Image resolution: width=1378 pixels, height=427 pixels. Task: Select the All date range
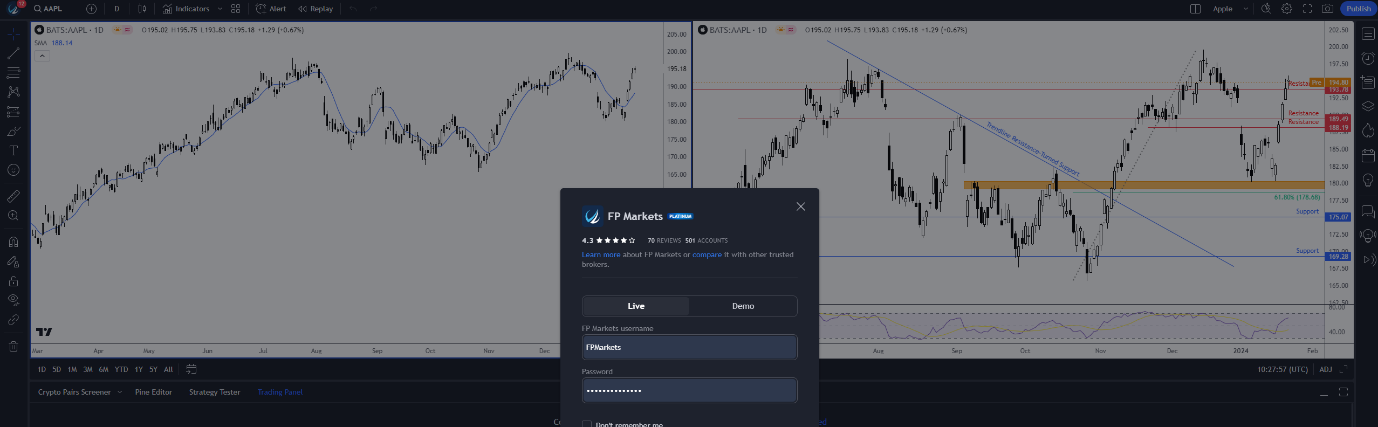click(x=168, y=369)
